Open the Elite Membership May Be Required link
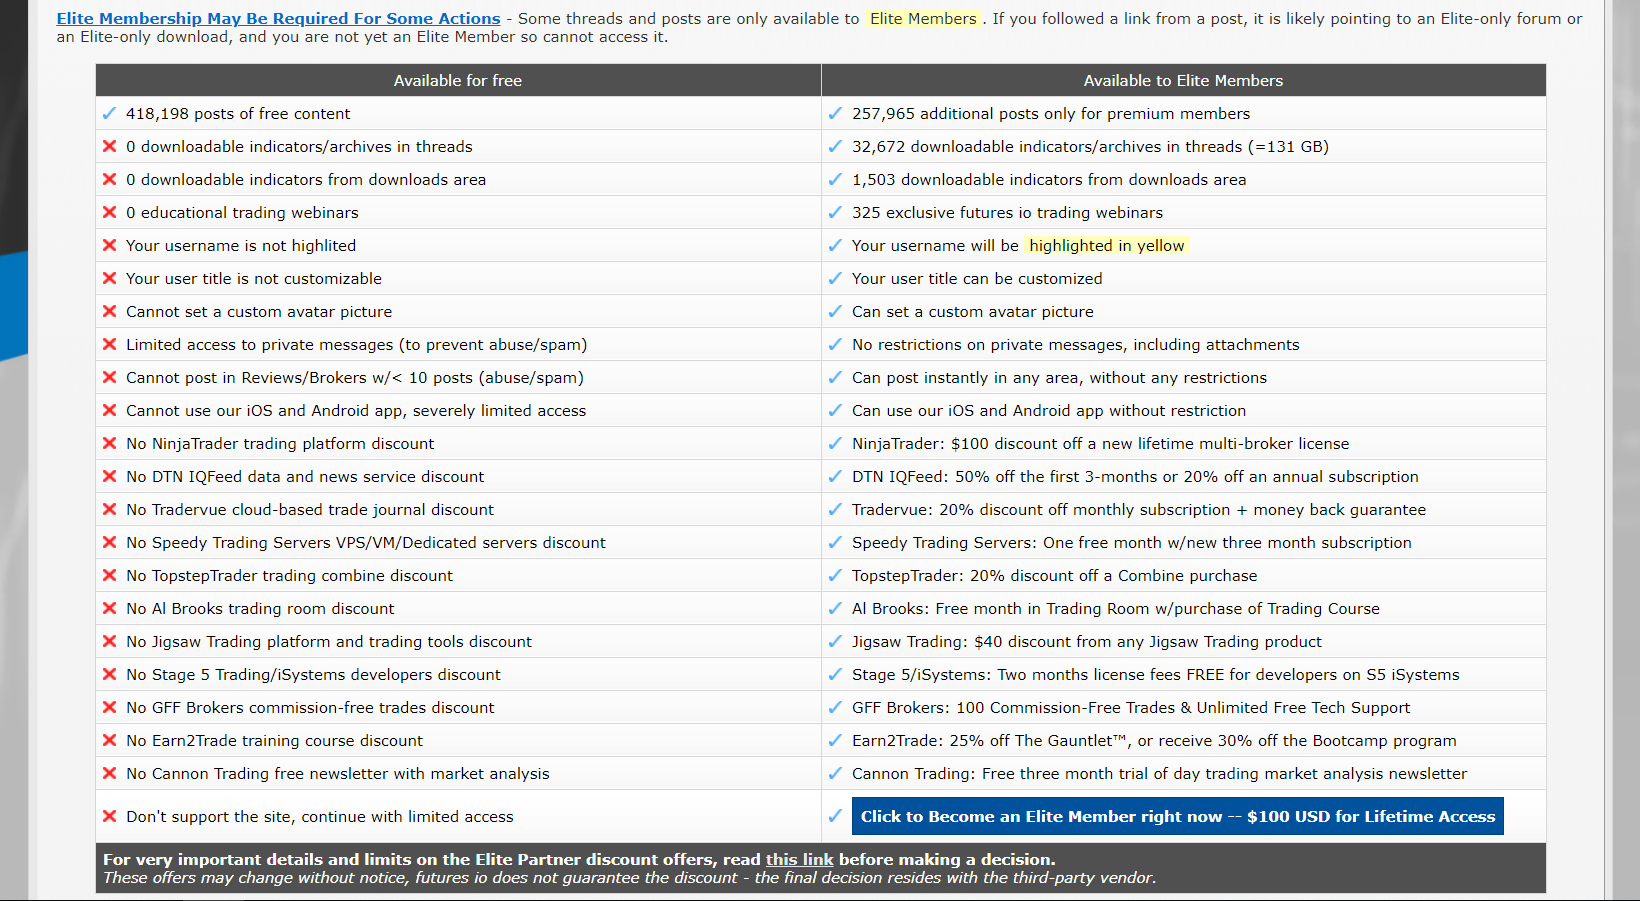 (278, 18)
